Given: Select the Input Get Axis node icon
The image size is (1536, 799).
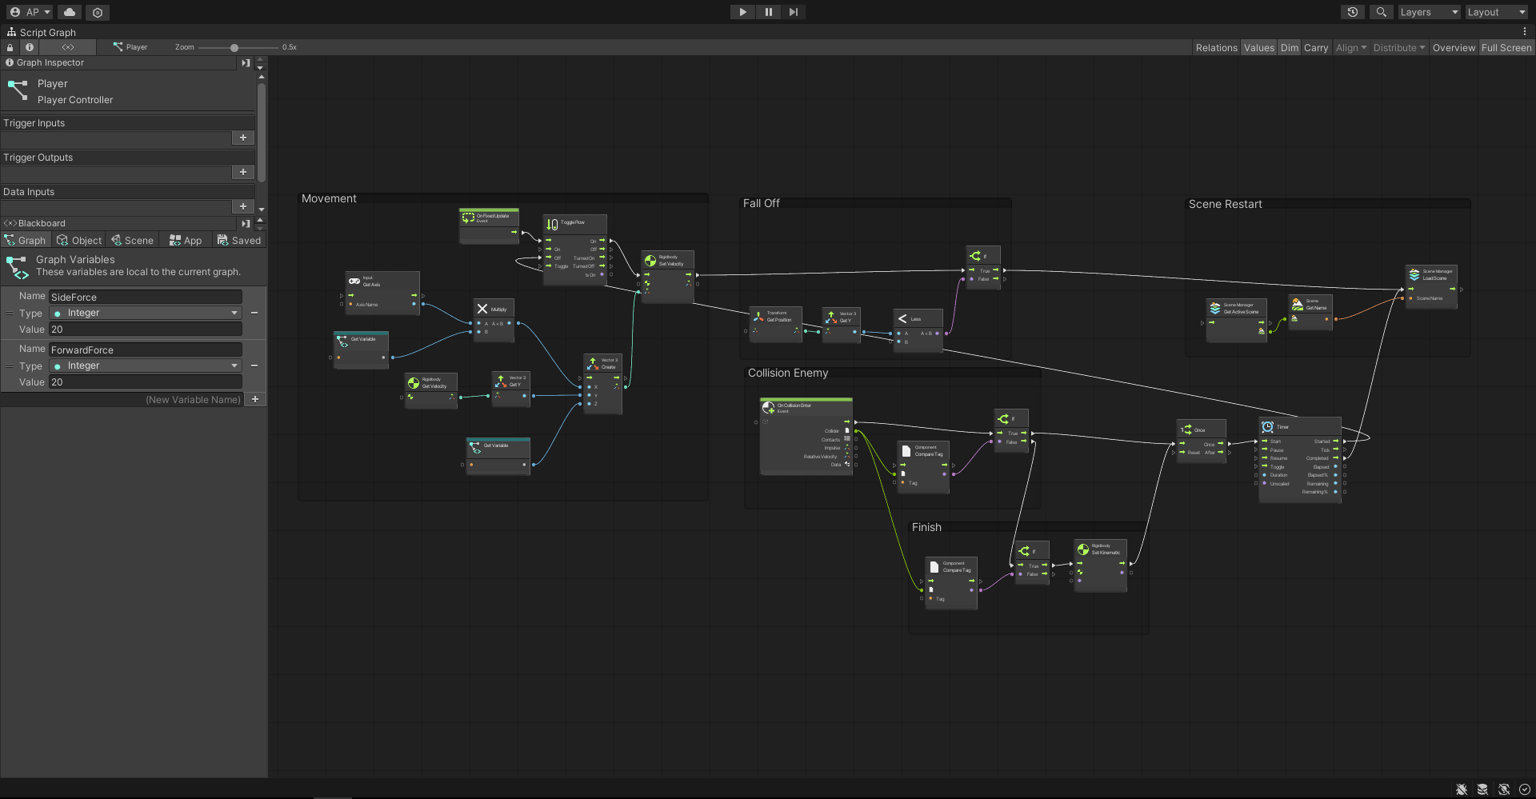Looking at the screenshot, I should pyautogui.click(x=354, y=281).
